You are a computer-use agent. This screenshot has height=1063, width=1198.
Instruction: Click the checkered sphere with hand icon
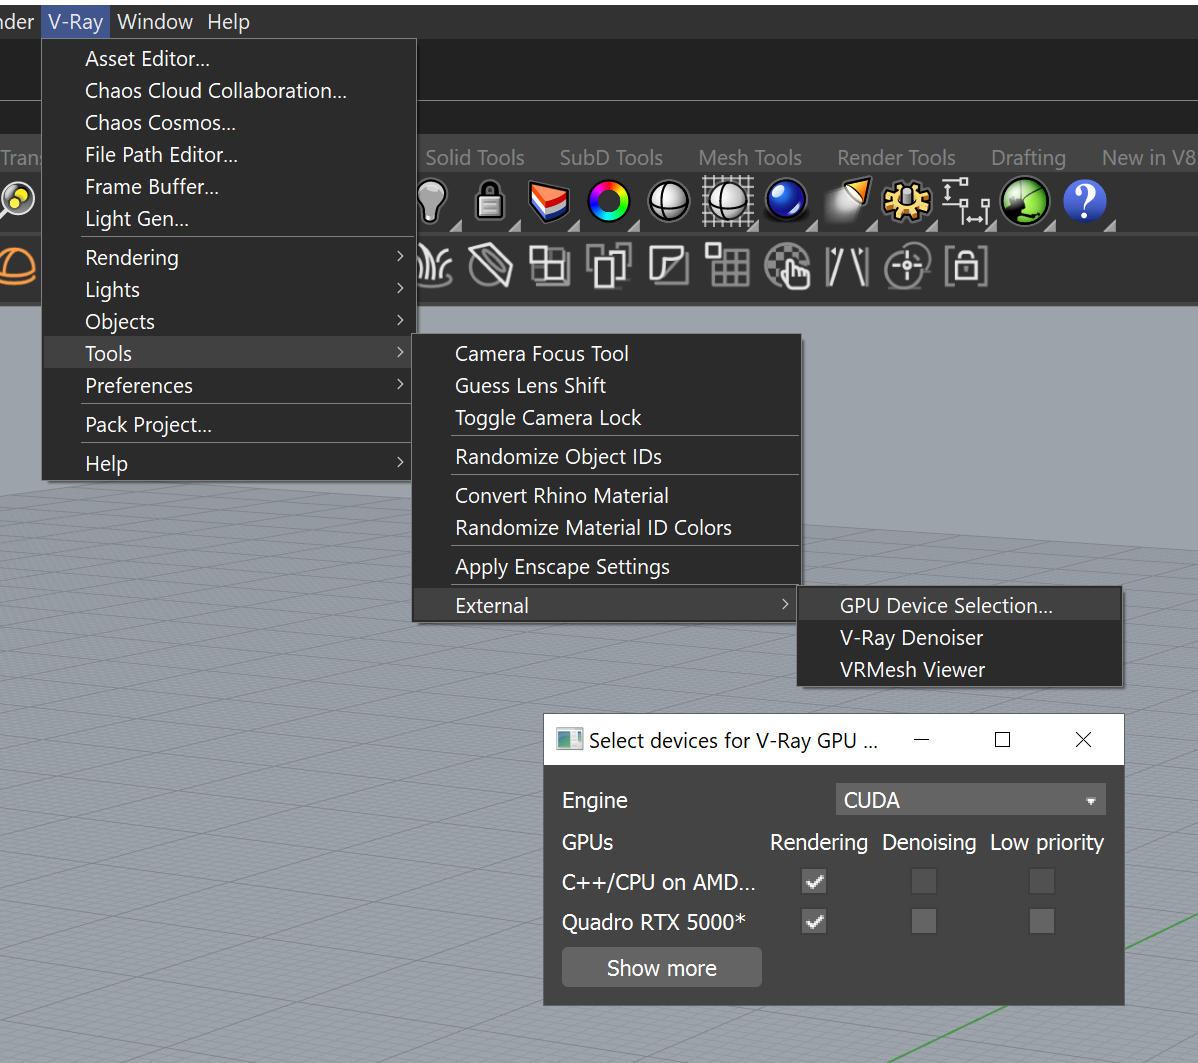pyautogui.click(x=787, y=266)
